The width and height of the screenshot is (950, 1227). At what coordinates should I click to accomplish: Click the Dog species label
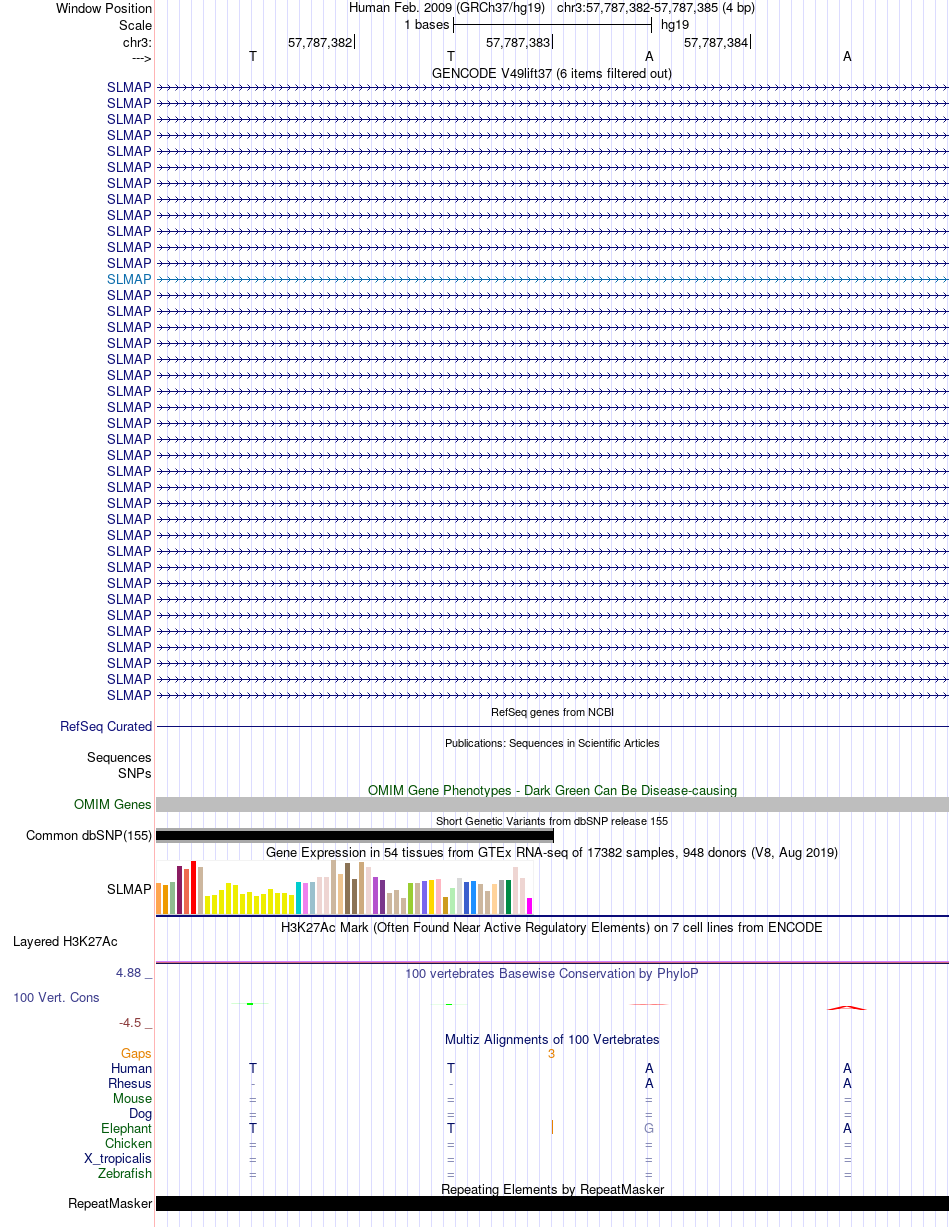click(140, 1113)
